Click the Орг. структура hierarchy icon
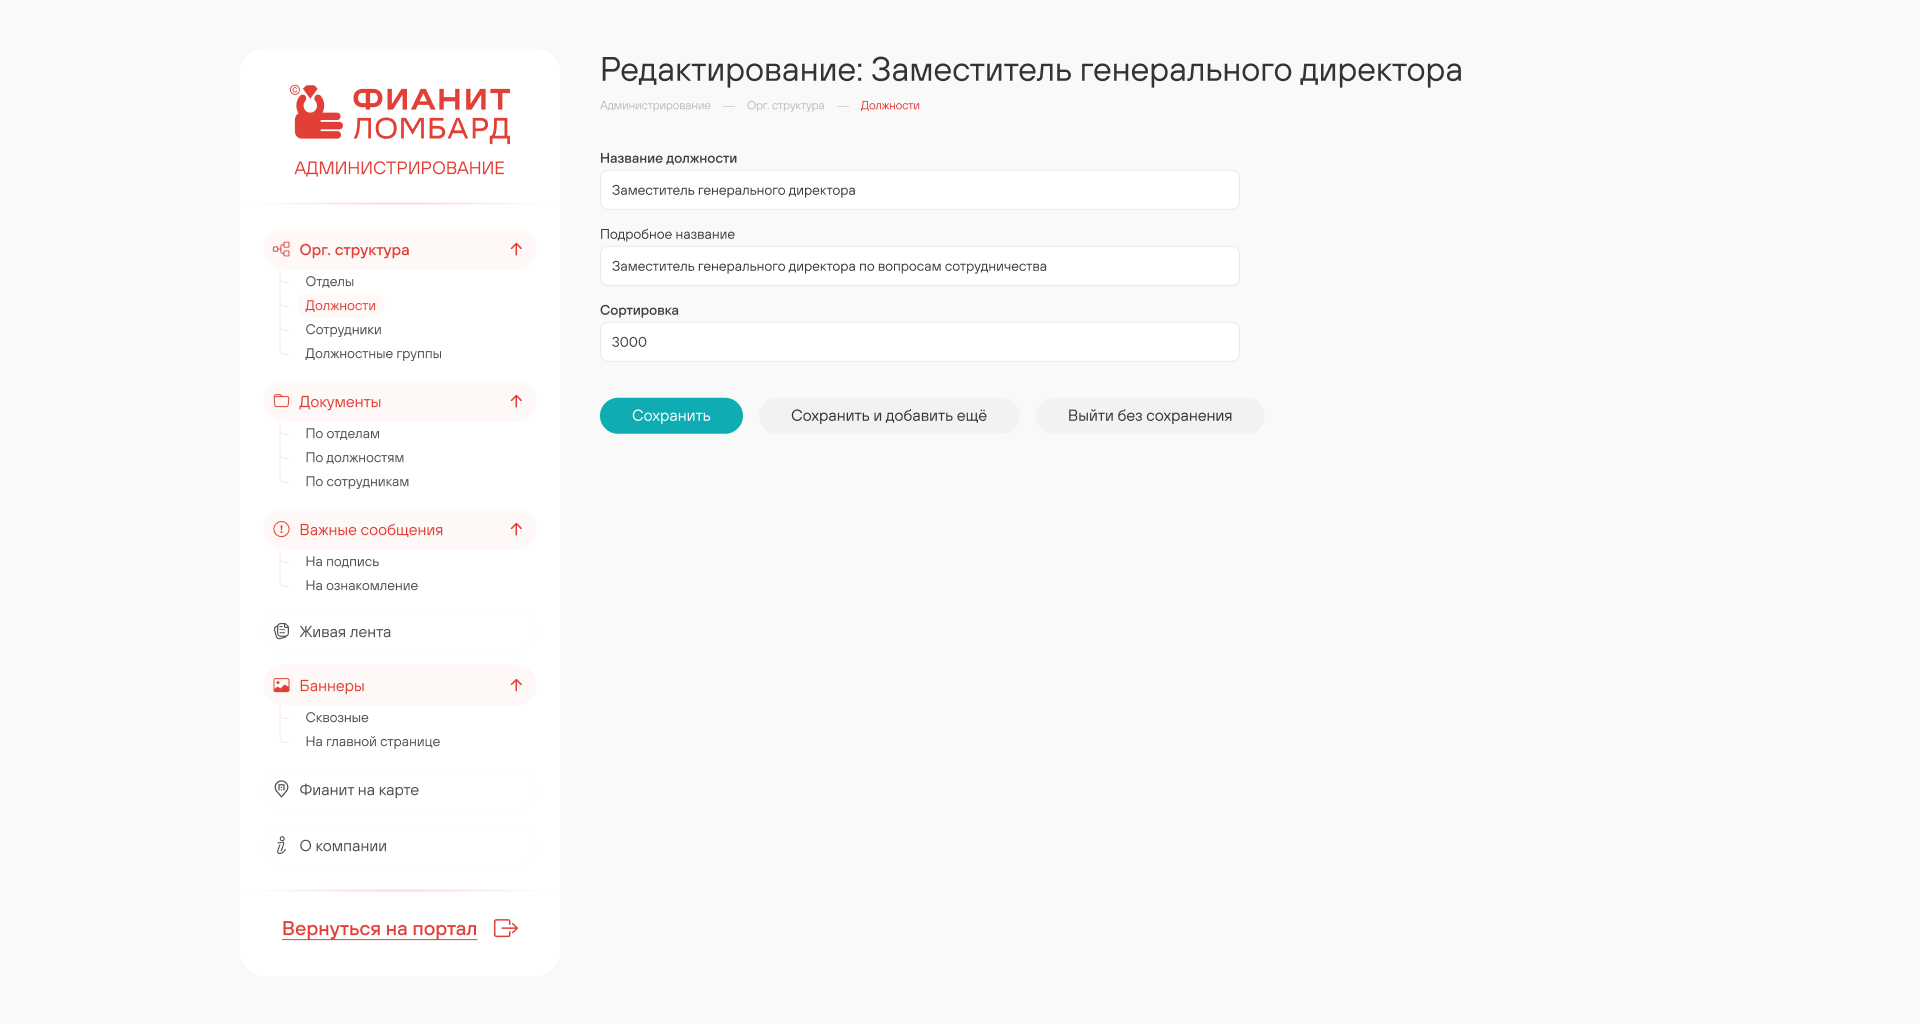Screen dimensions: 1920x1025 282,249
